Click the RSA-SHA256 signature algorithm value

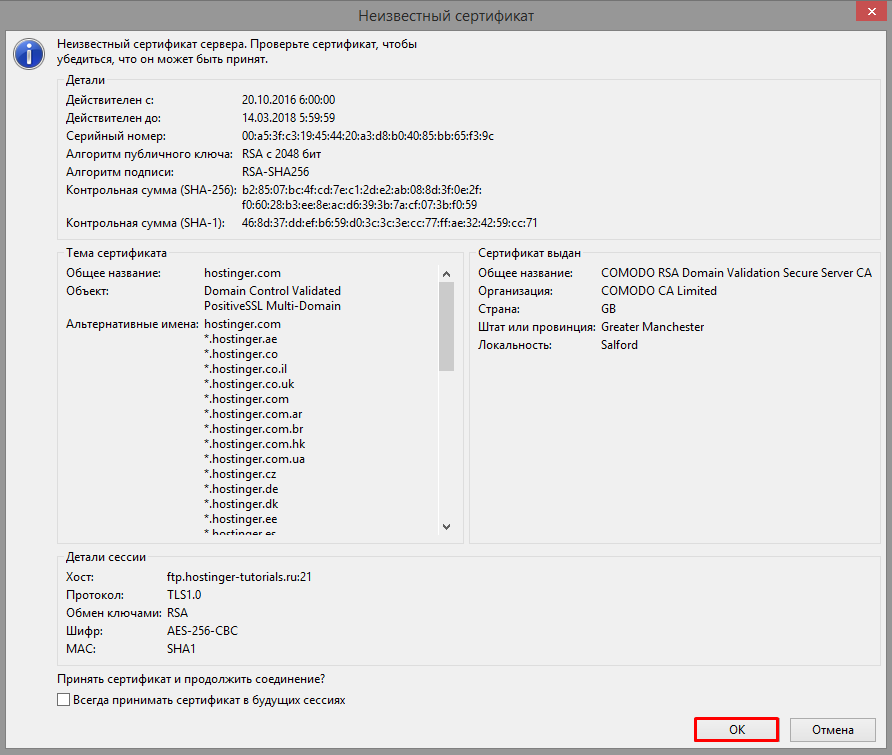(275, 172)
